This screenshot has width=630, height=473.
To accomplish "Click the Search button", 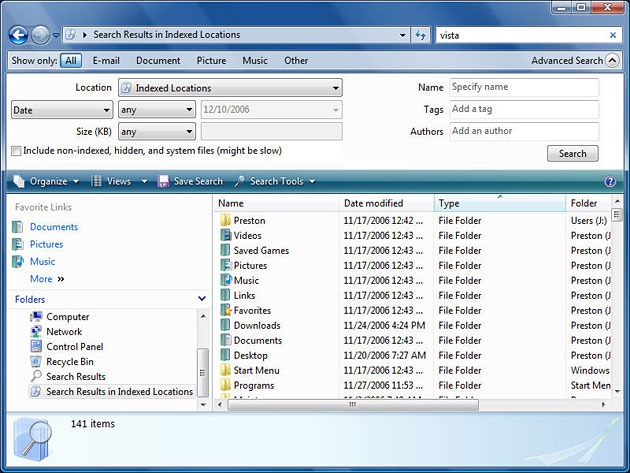I will point(573,154).
